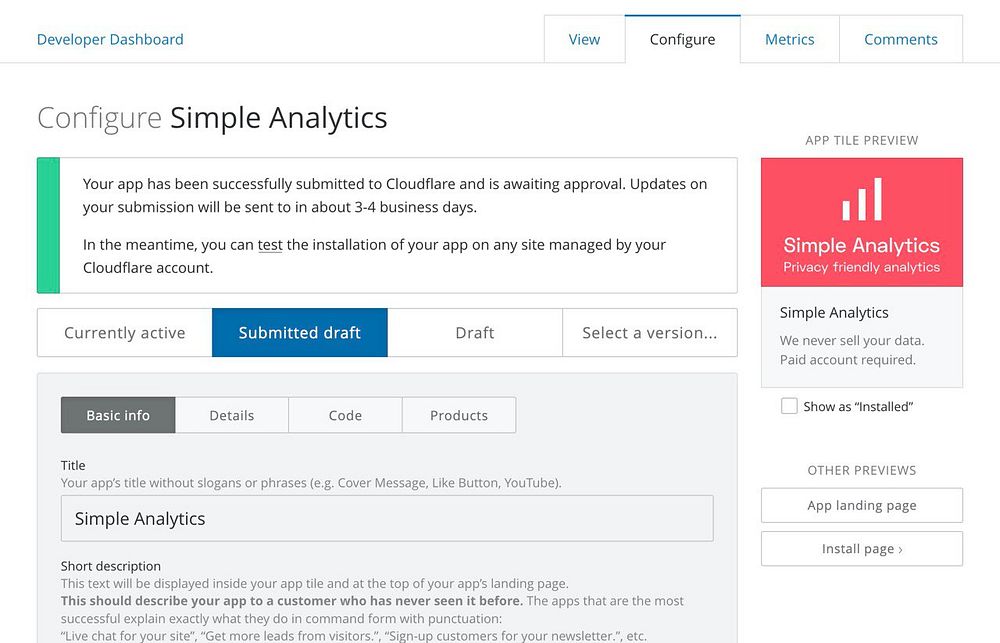Click the Developer Dashboard link
1000x643 pixels.
click(110, 40)
